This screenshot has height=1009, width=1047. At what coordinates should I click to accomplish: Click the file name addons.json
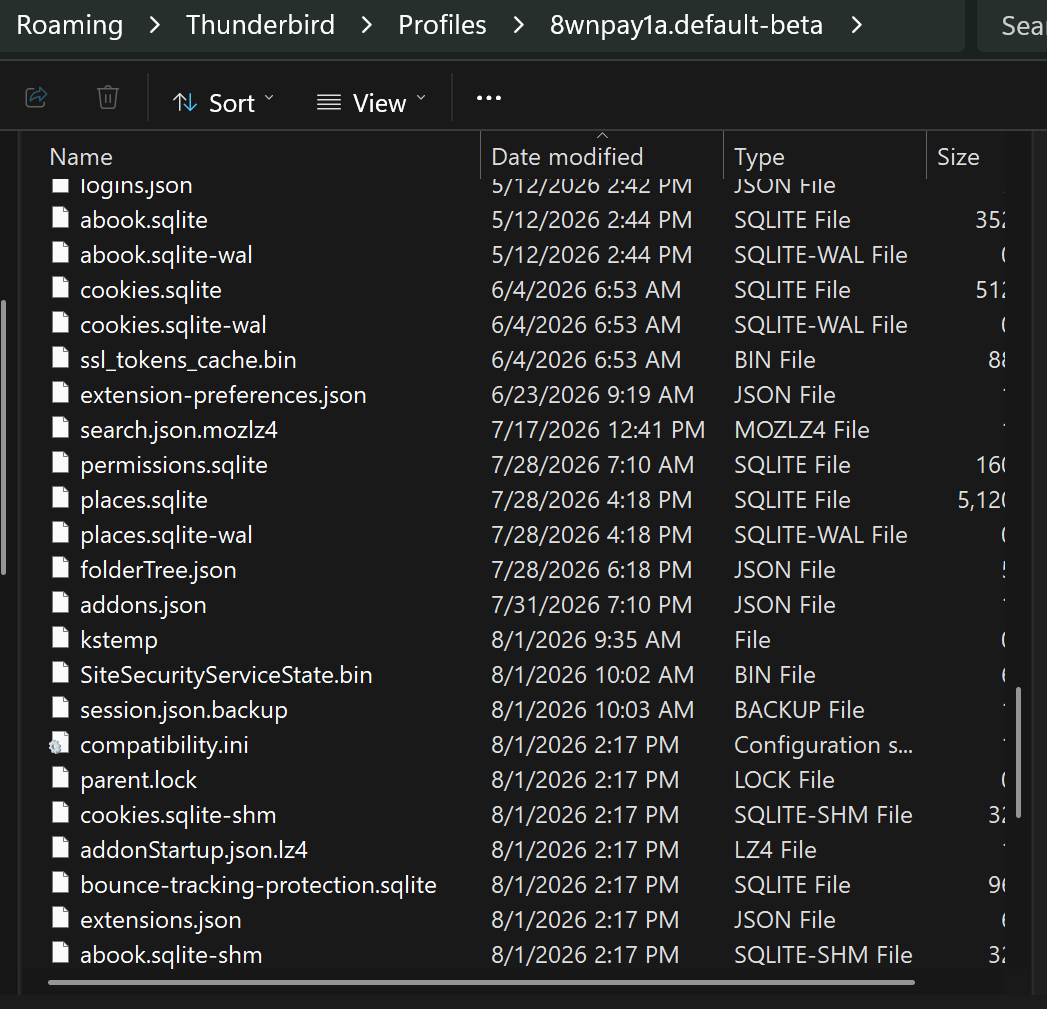click(x=143, y=605)
